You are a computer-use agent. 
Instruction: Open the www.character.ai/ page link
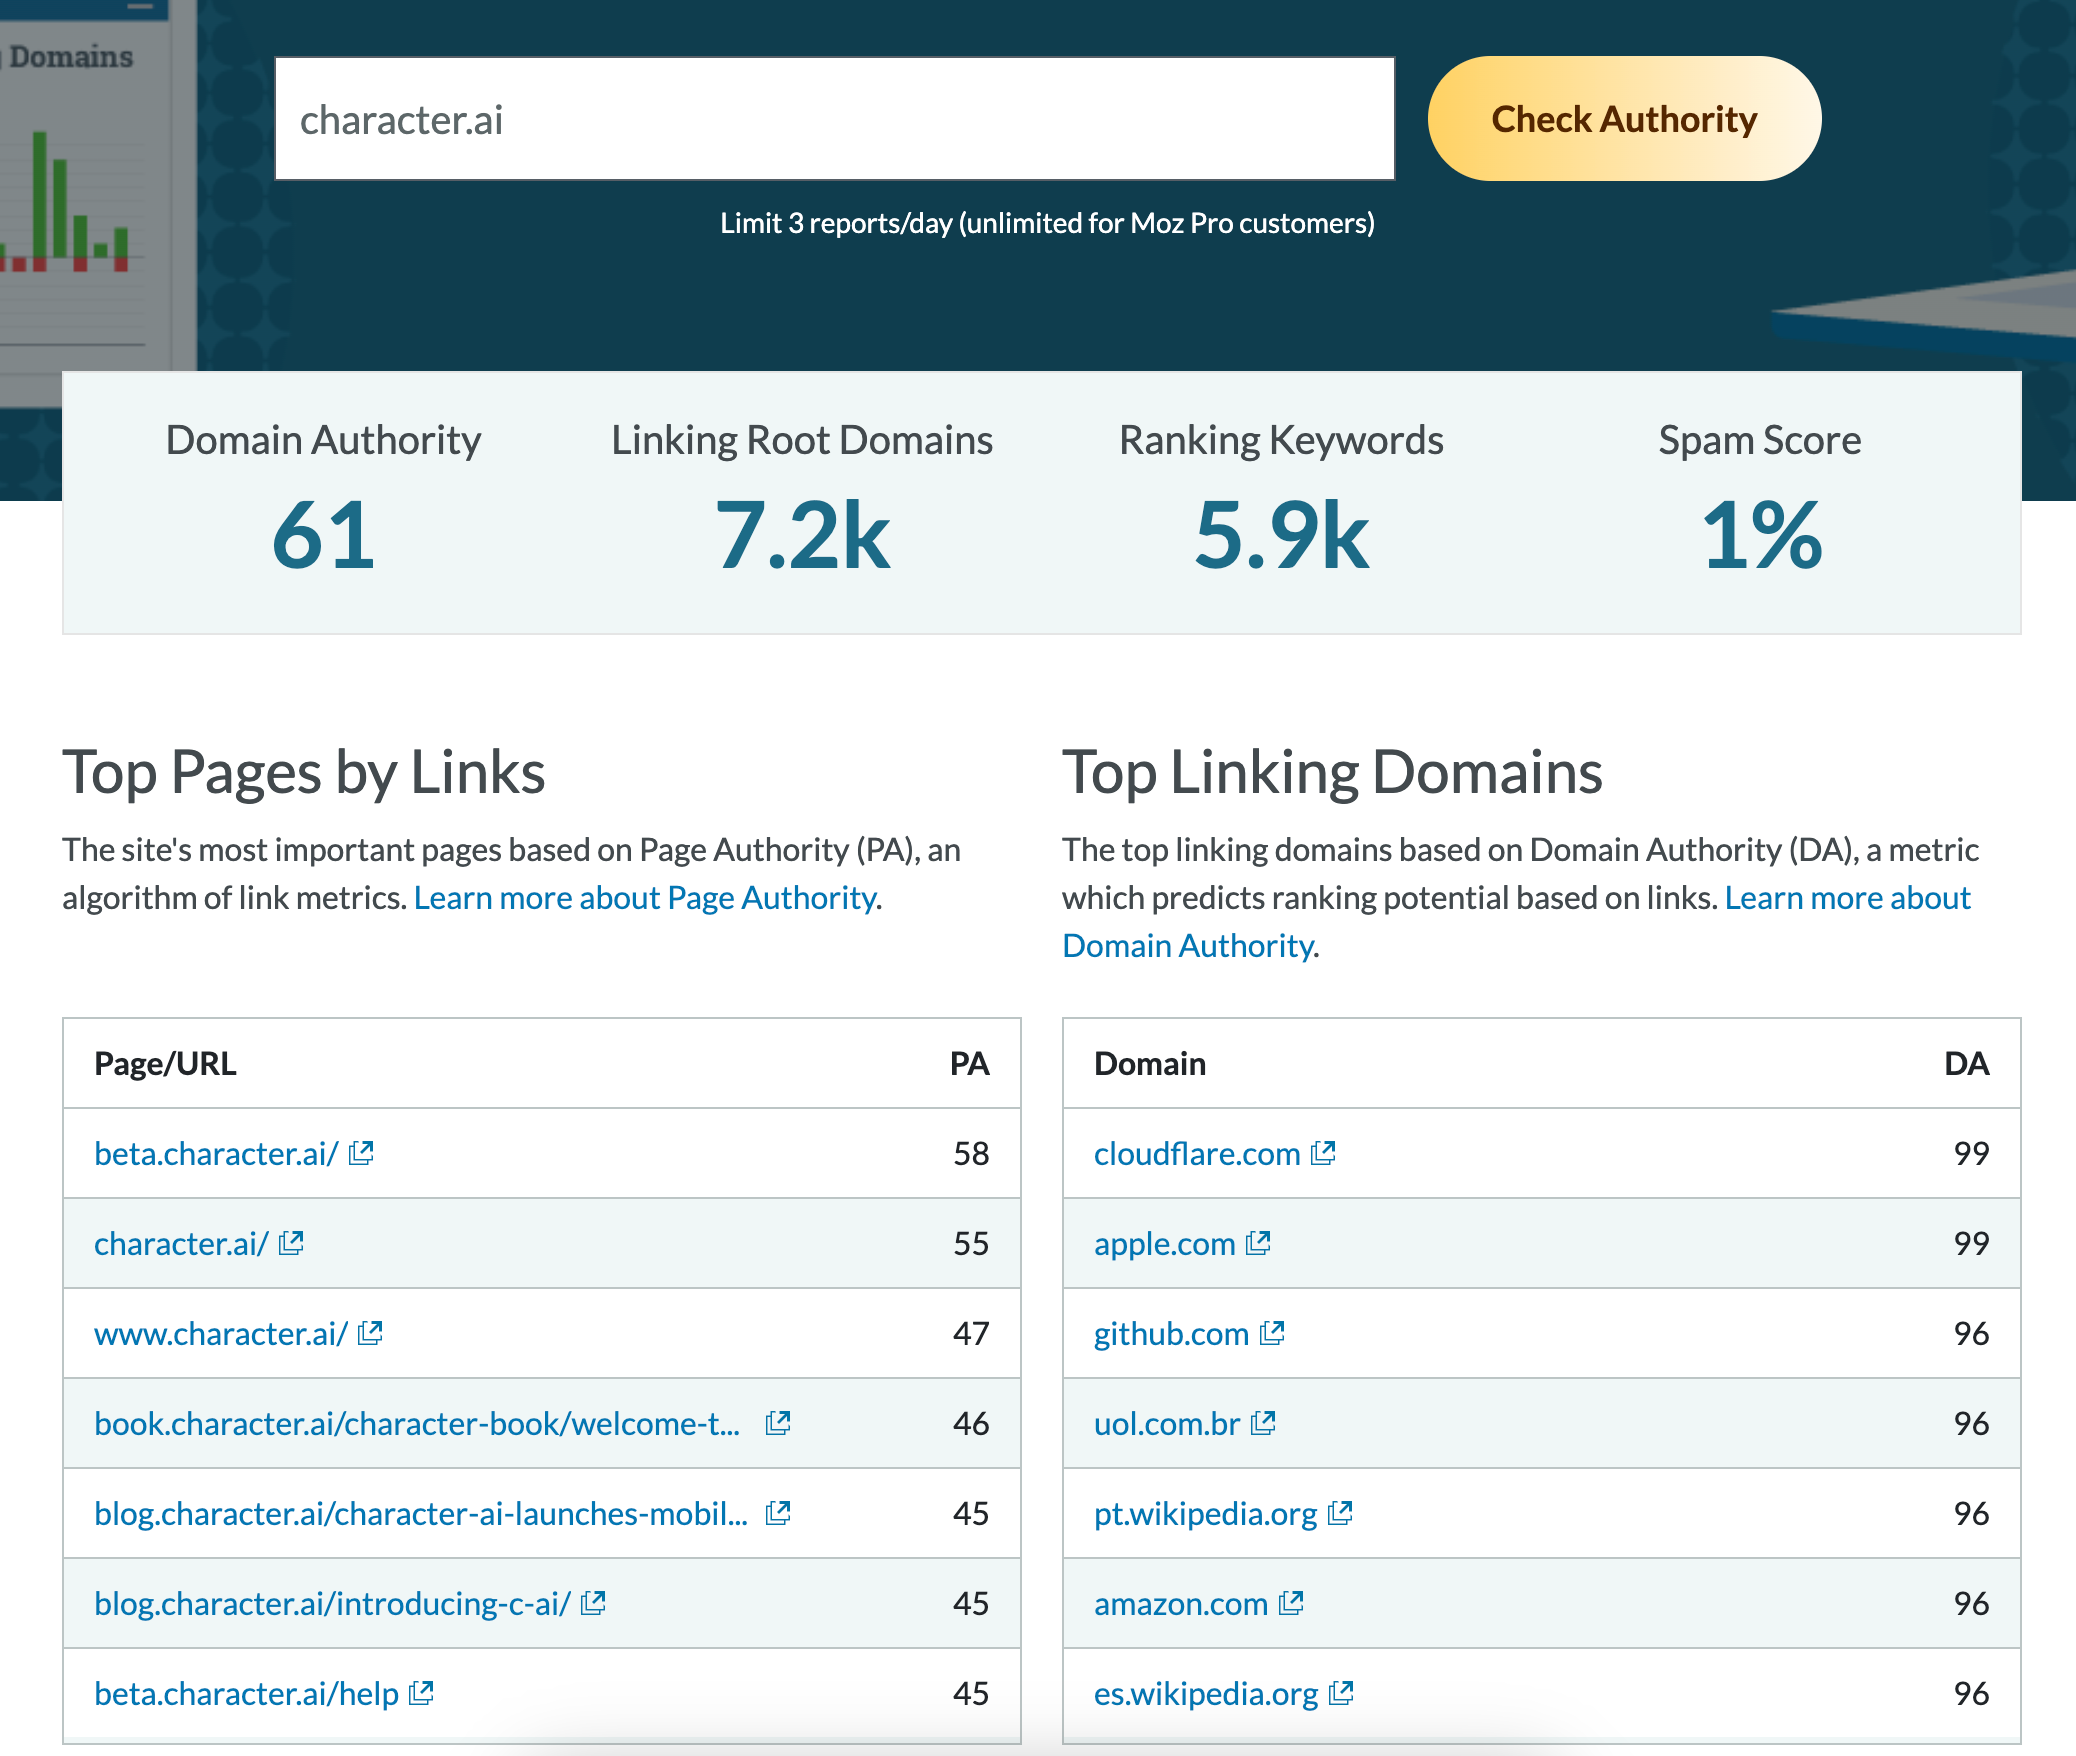[x=221, y=1334]
